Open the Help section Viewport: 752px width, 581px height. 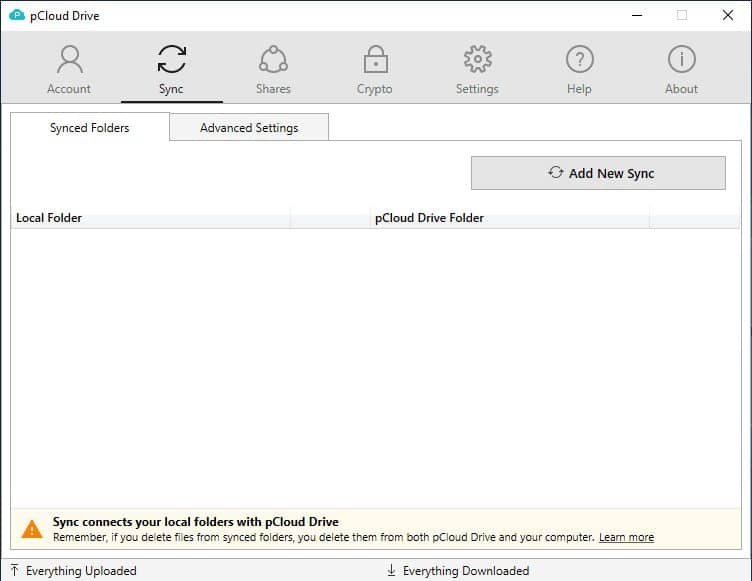pos(579,69)
